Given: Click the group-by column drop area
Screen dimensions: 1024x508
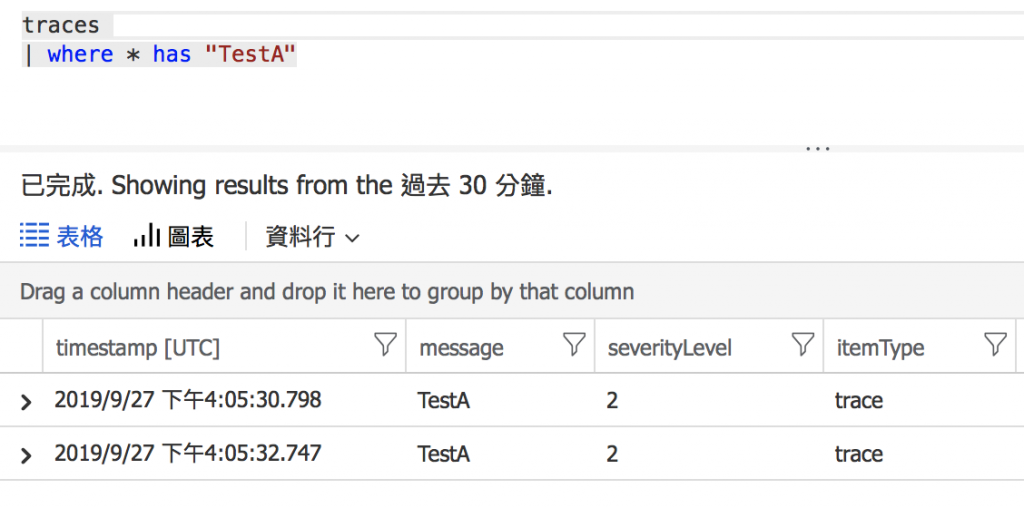Looking at the screenshot, I should 327,292.
